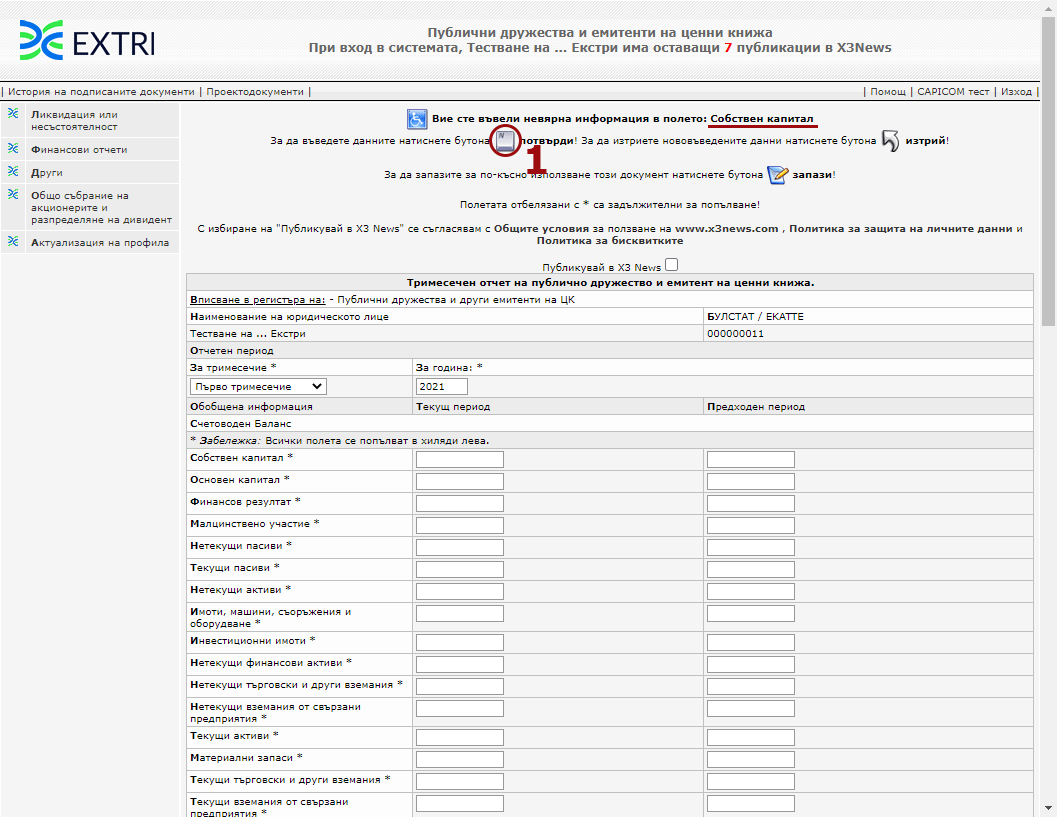Click the БУЛСТАТ value 000000011

pos(735,334)
